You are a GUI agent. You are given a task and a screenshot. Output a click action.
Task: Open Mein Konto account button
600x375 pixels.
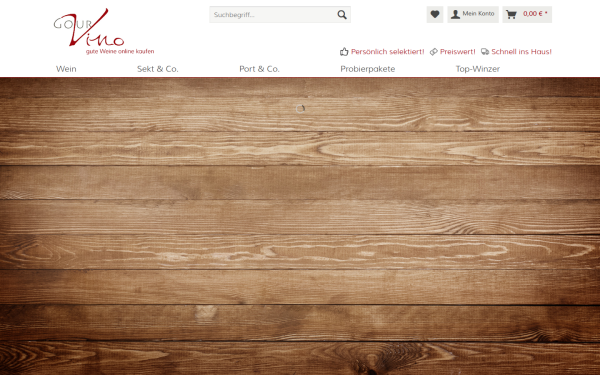pos(473,15)
